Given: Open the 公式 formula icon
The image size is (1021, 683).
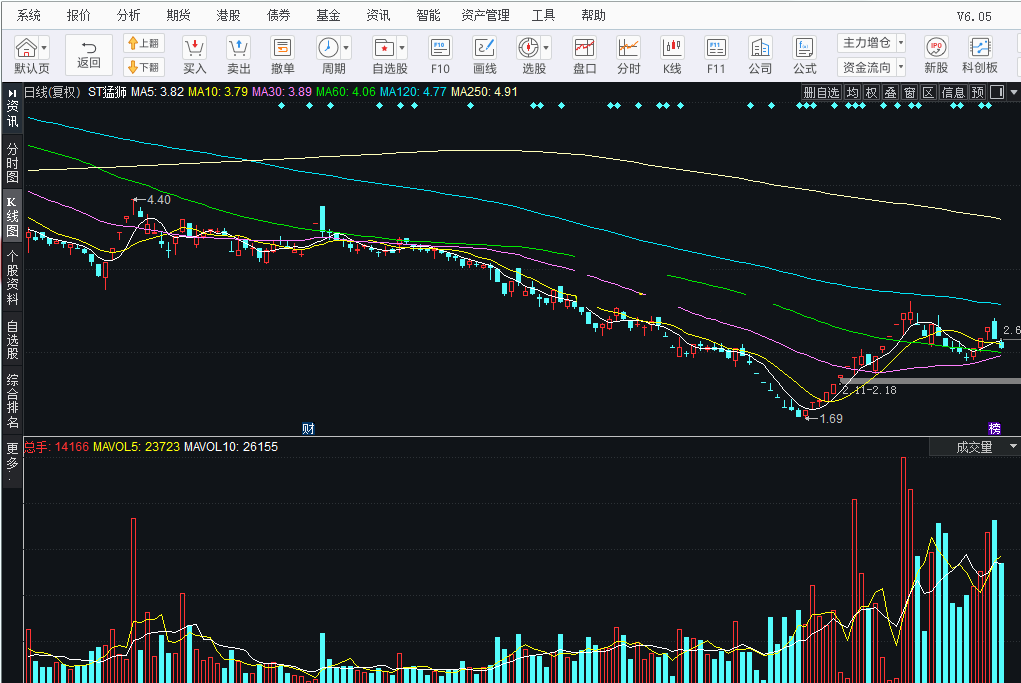Looking at the screenshot, I should 804,48.
